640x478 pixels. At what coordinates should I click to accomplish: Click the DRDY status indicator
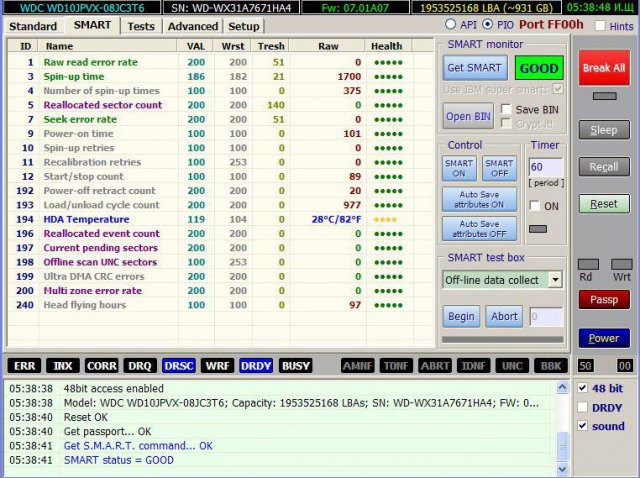tap(257, 366)
